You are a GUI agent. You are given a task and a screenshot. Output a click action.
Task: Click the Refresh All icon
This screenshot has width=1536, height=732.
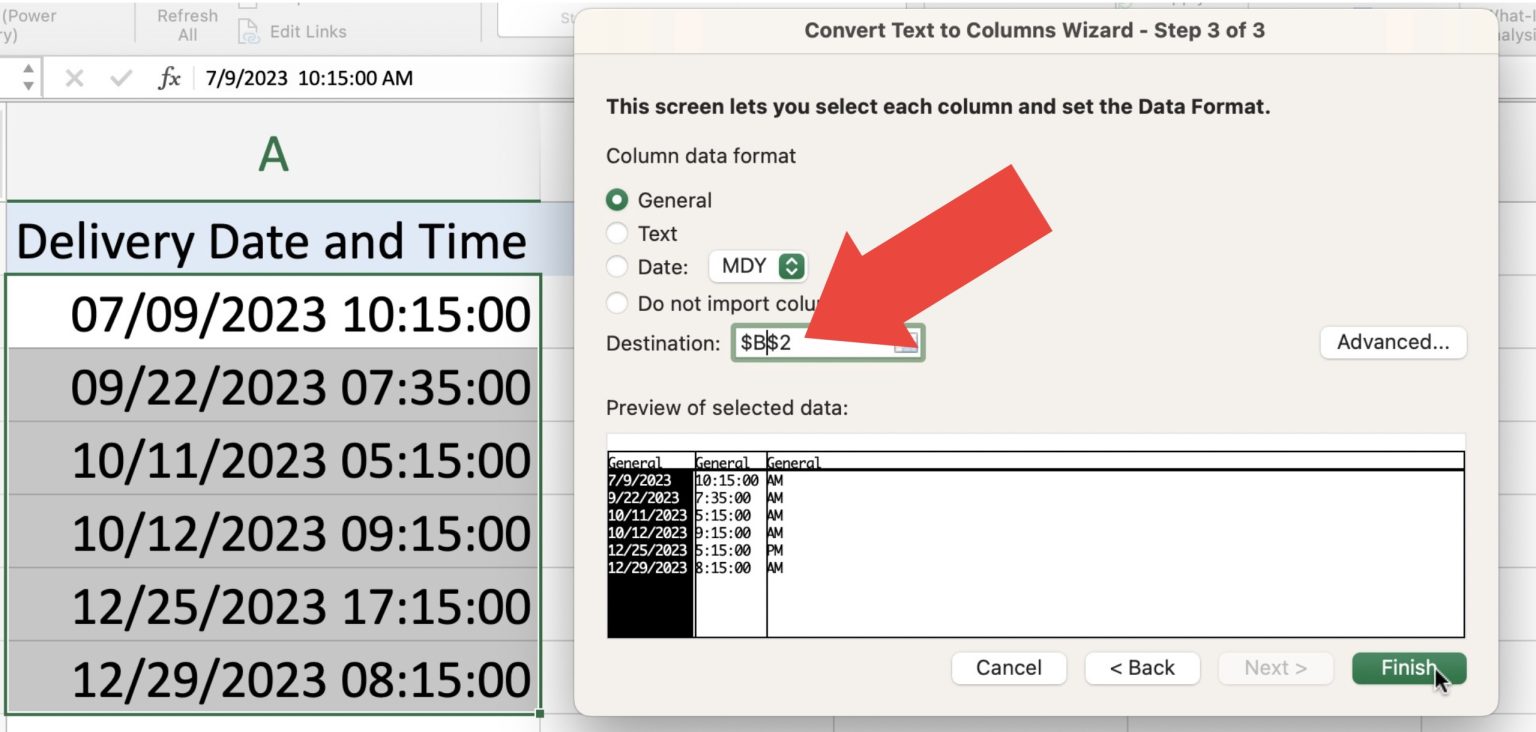(187, 22)
